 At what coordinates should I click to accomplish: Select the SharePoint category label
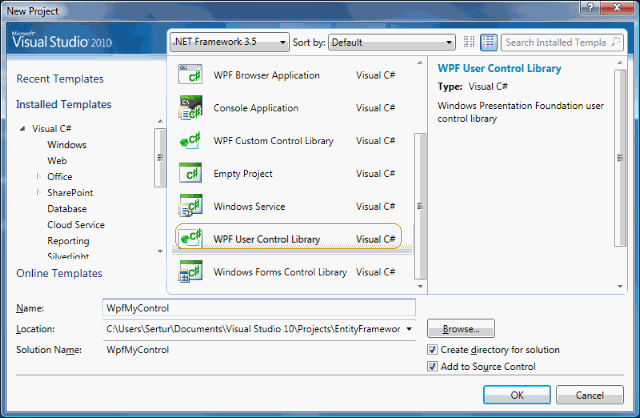pos(70,192)
